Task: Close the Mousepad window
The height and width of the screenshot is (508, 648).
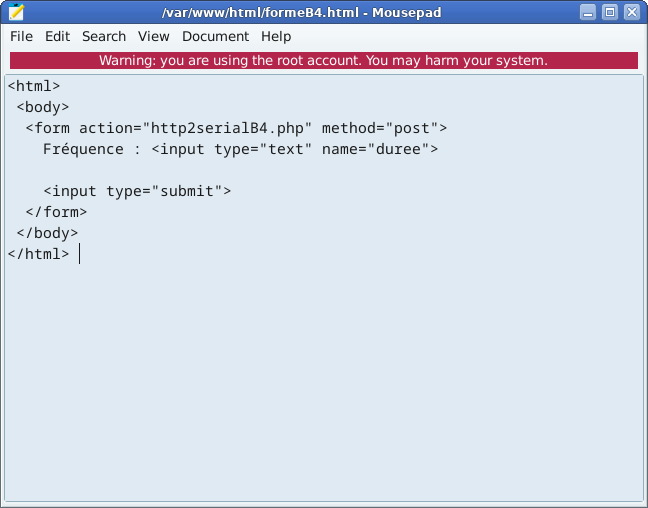Action: pos(631,12)
